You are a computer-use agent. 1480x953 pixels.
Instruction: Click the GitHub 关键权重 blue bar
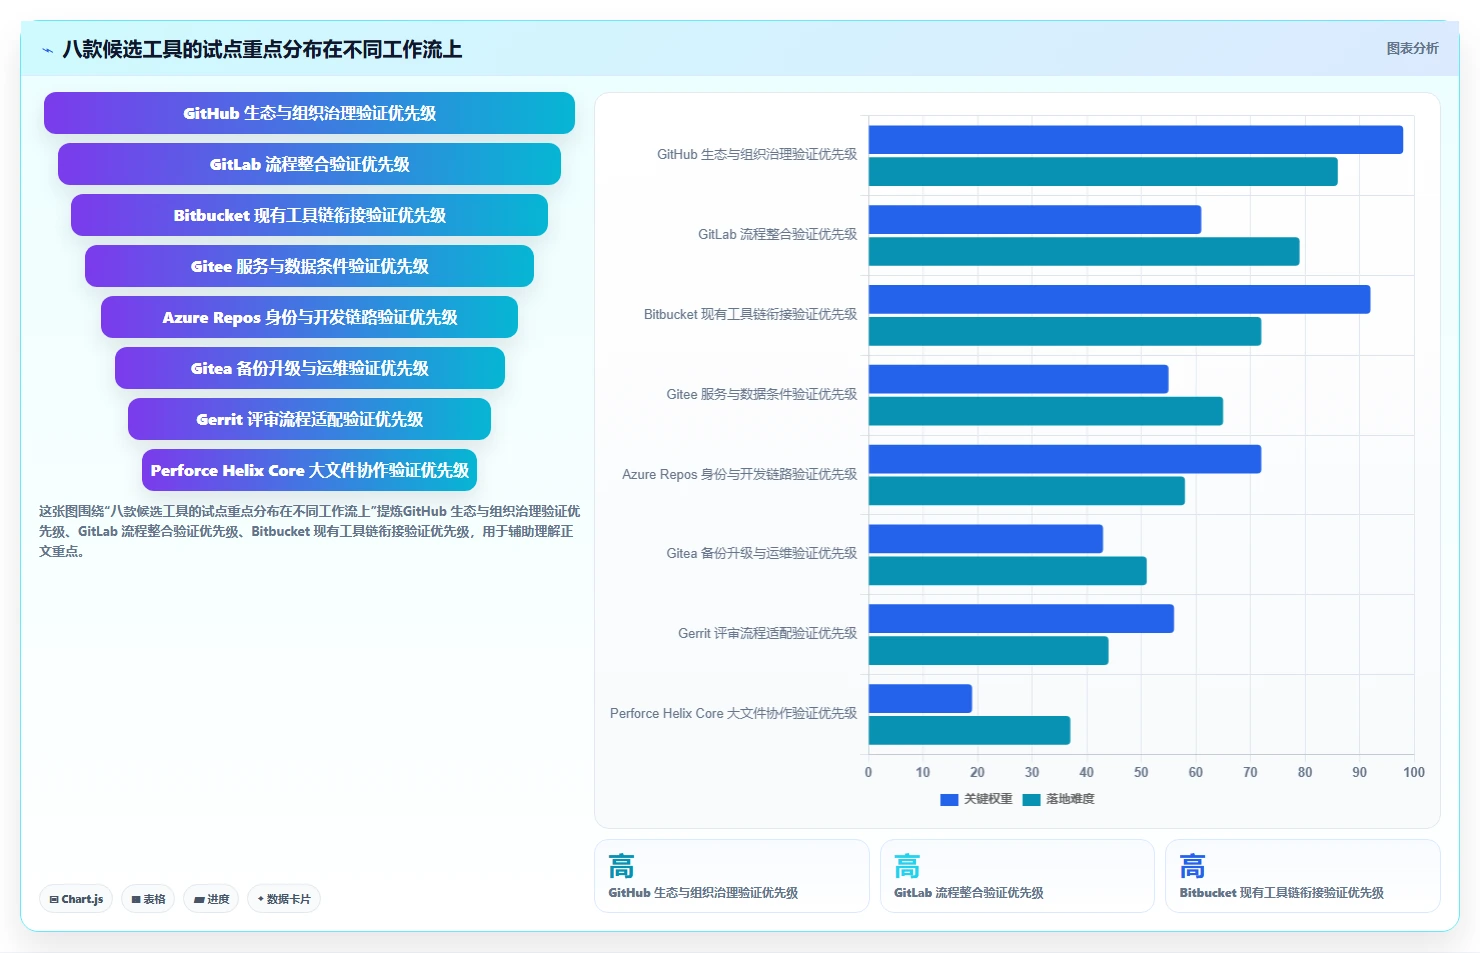pyautogui.click(x=1136, y=140)
